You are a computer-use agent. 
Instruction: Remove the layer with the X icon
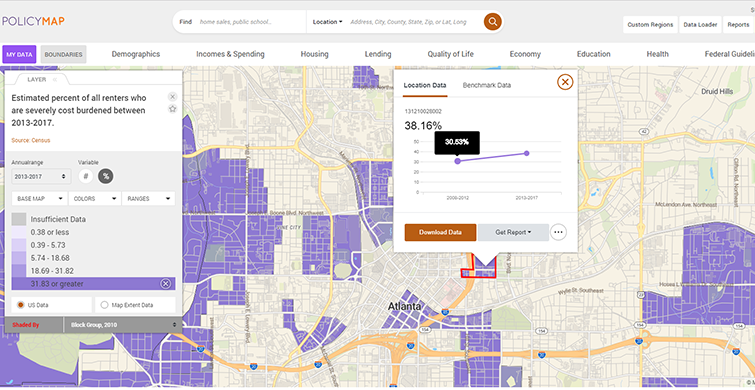173,97
